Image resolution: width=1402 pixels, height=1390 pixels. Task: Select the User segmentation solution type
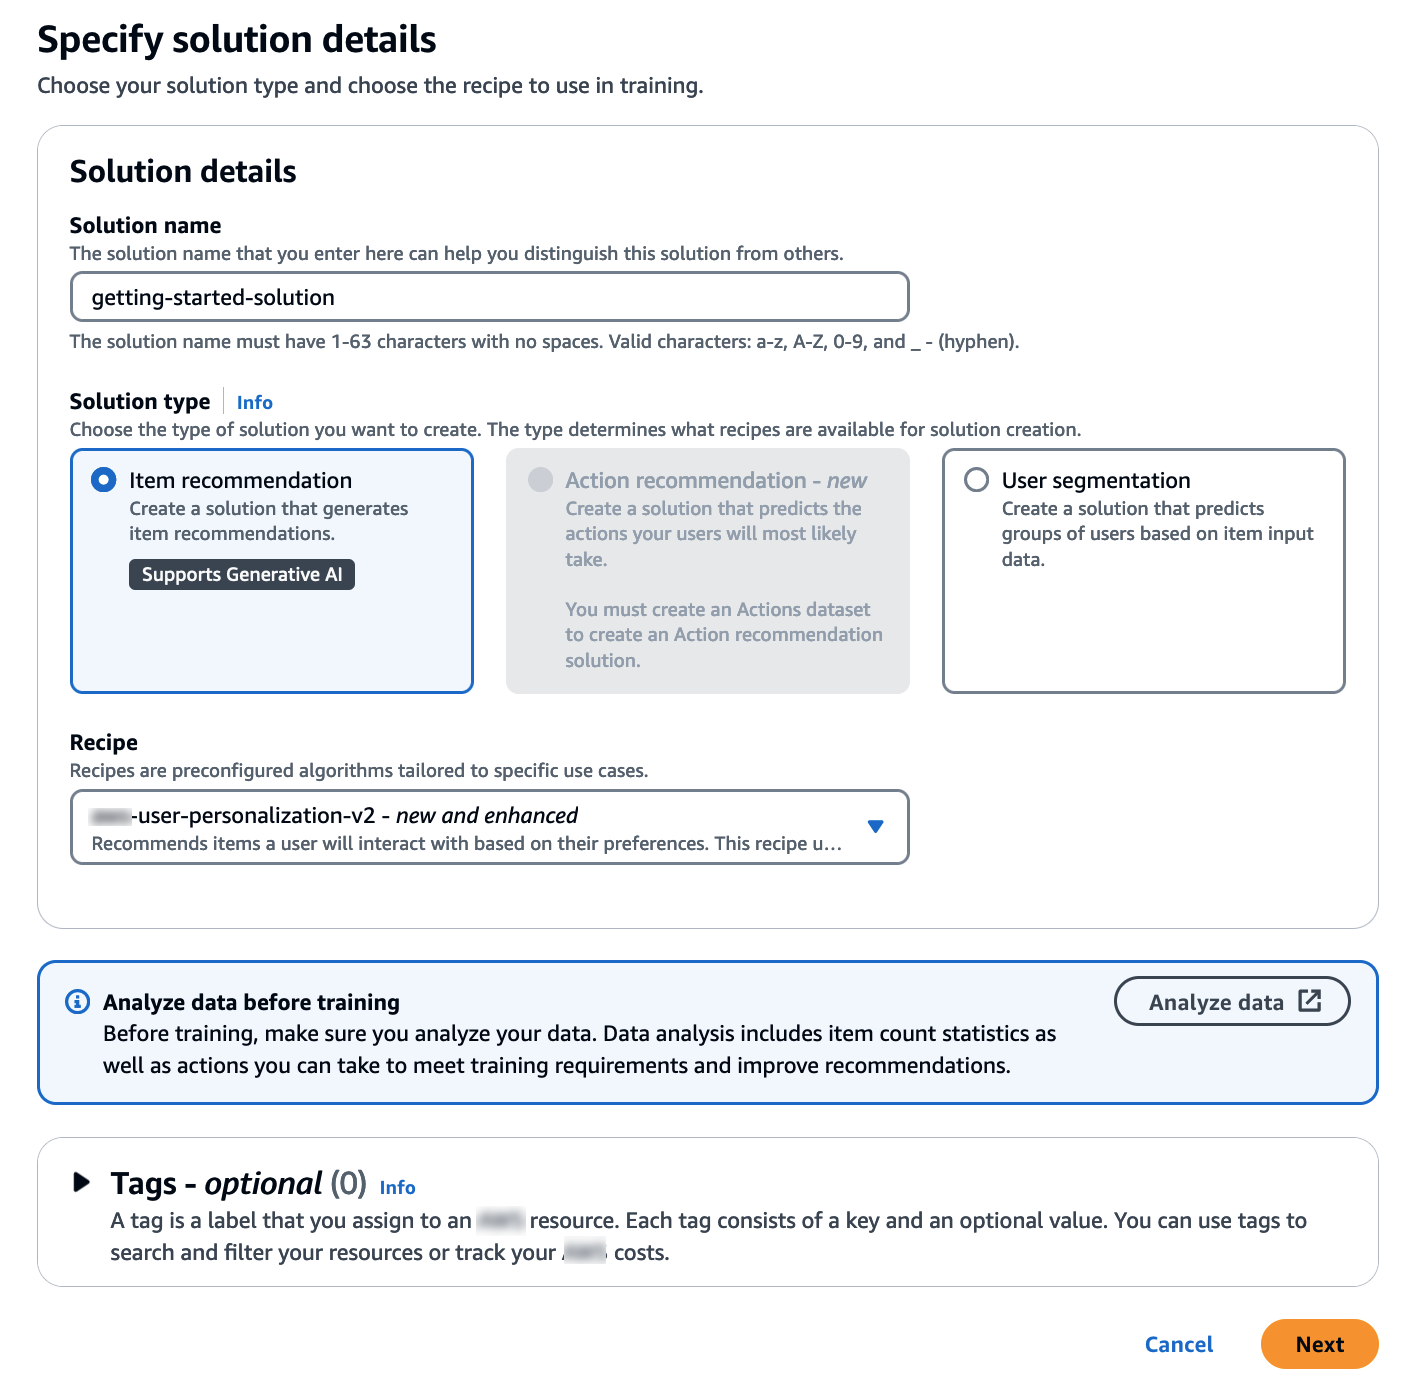[x=1143, y=571]
